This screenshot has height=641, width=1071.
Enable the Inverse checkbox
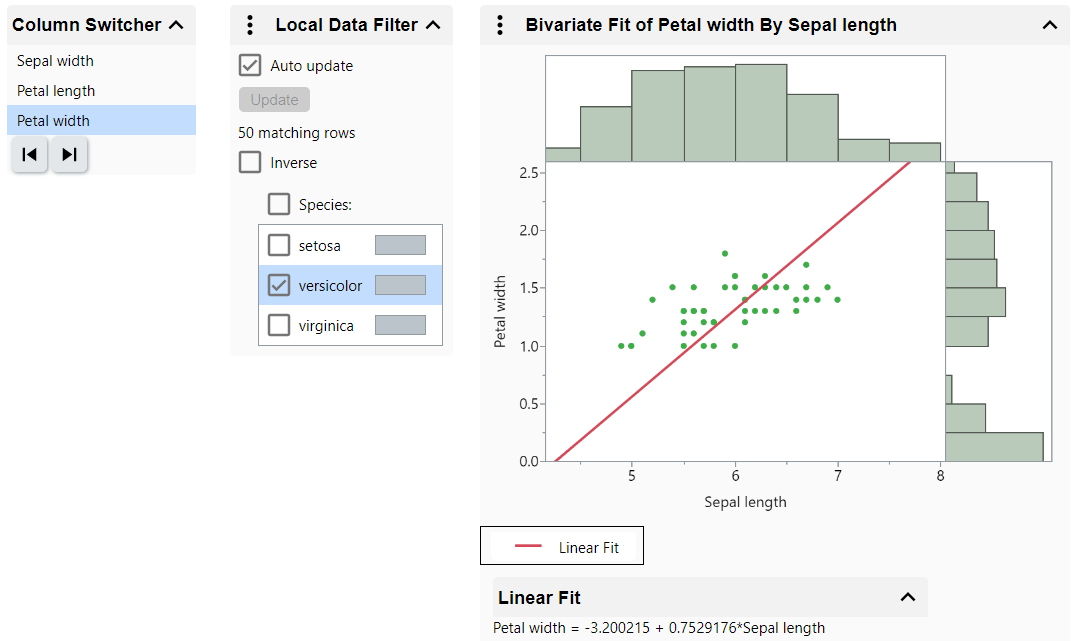point(250,162)
